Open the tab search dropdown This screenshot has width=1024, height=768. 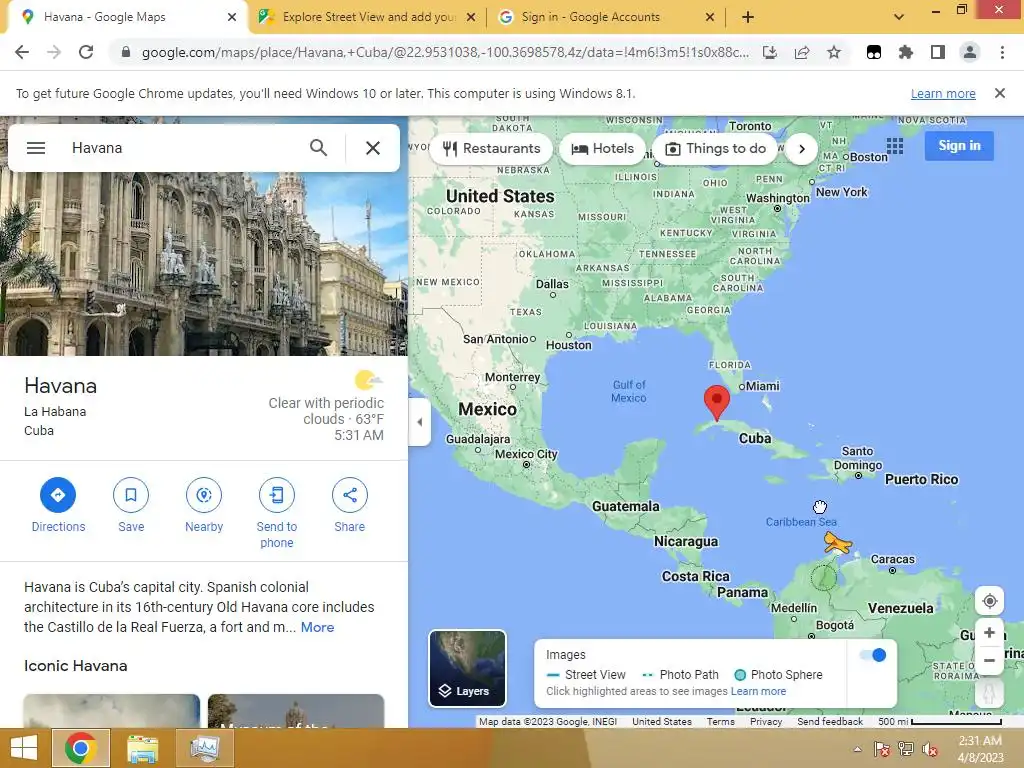[899, 17]
